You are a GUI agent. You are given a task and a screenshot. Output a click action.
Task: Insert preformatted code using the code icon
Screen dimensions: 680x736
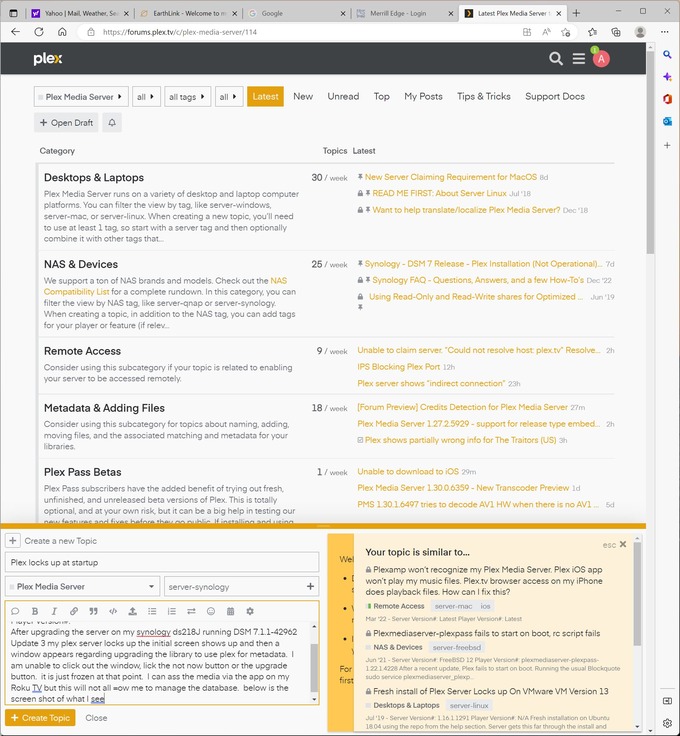pyautogui.click(x=113, y=611)
